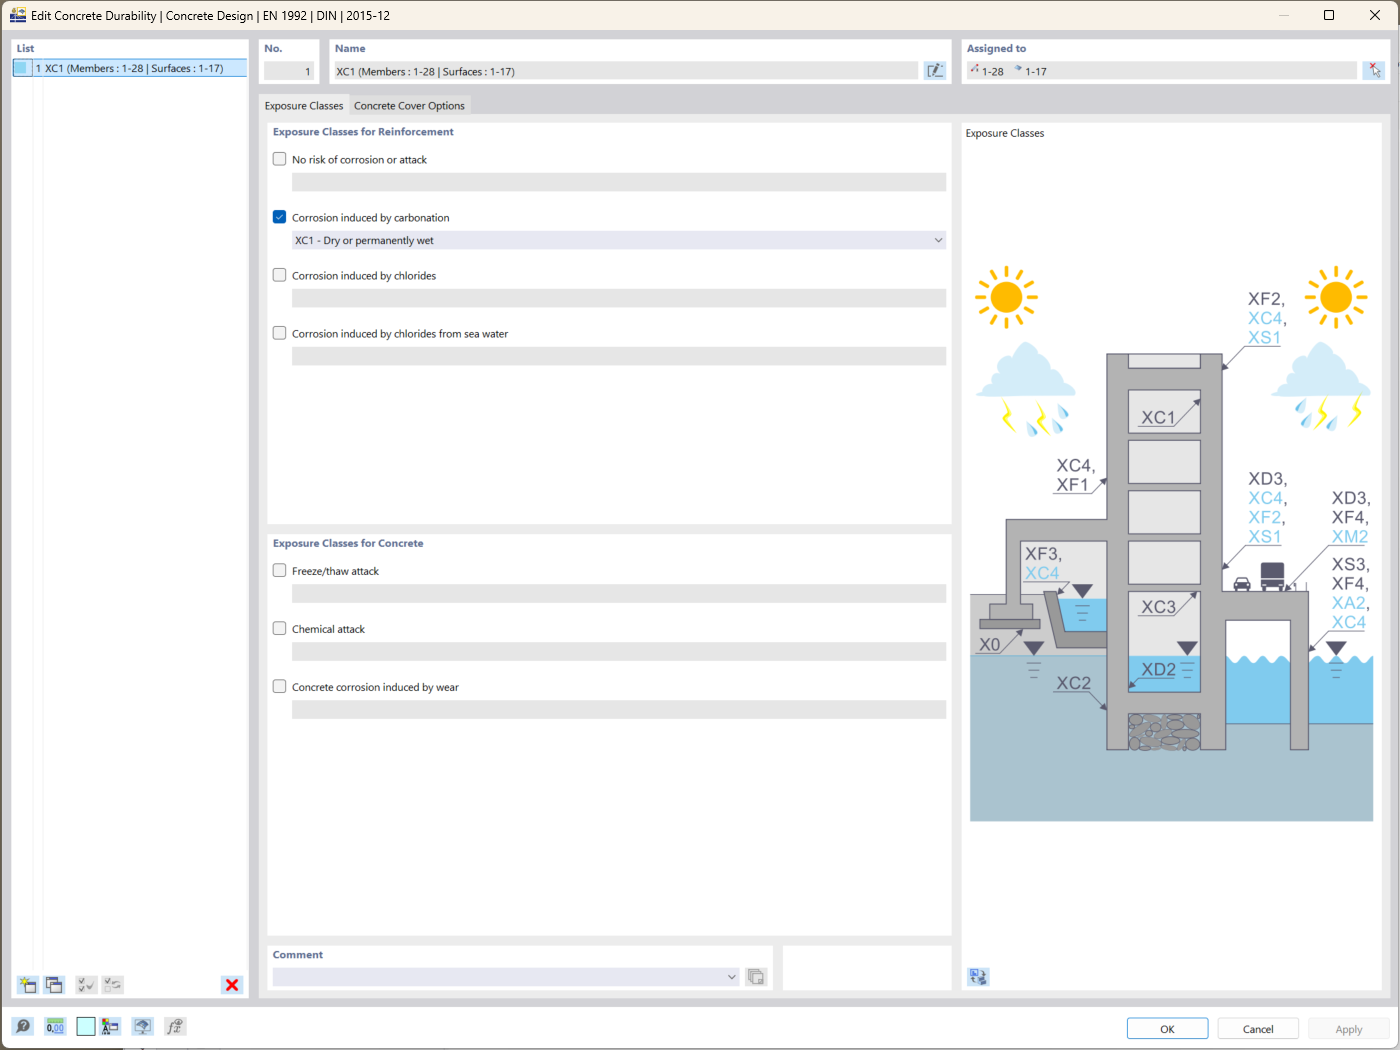Viewport: 1400px width, 1050px height.
Task: Copy the comment via the copy icon
Action: (755, 976)
